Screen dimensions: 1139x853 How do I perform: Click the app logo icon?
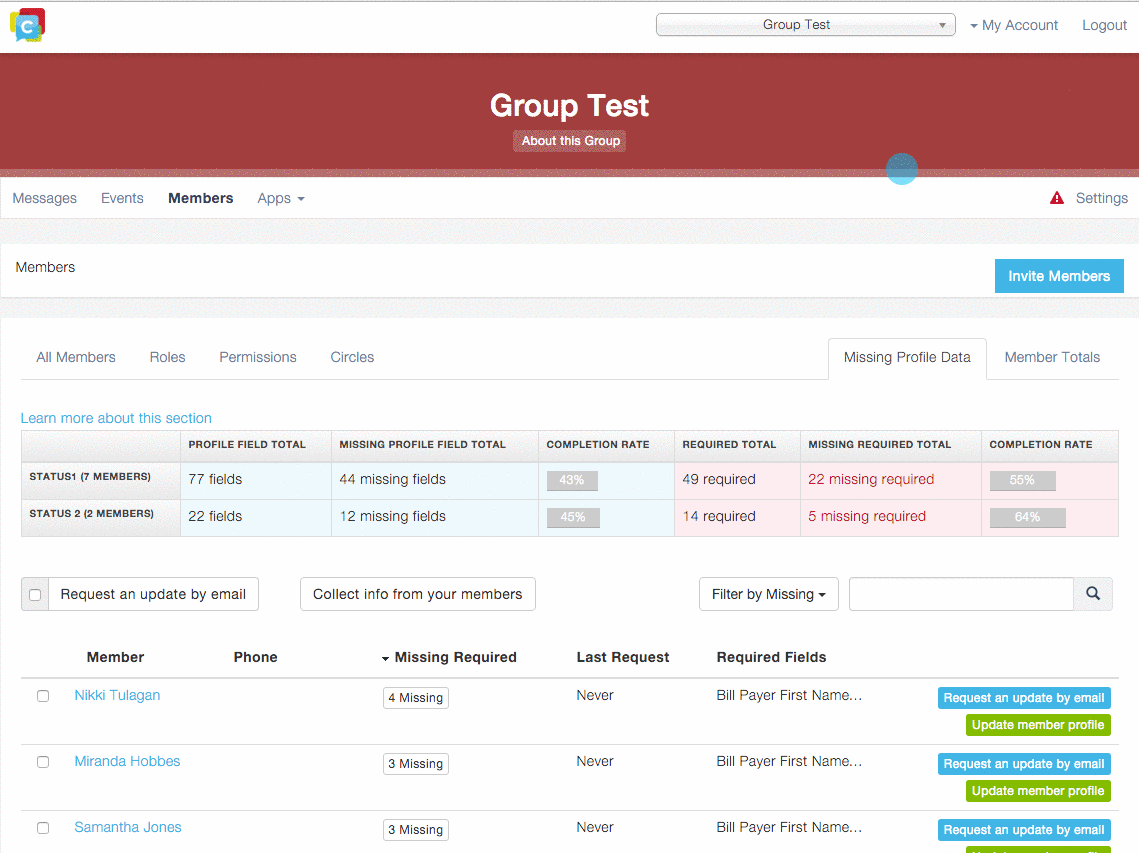click(28, 25)
